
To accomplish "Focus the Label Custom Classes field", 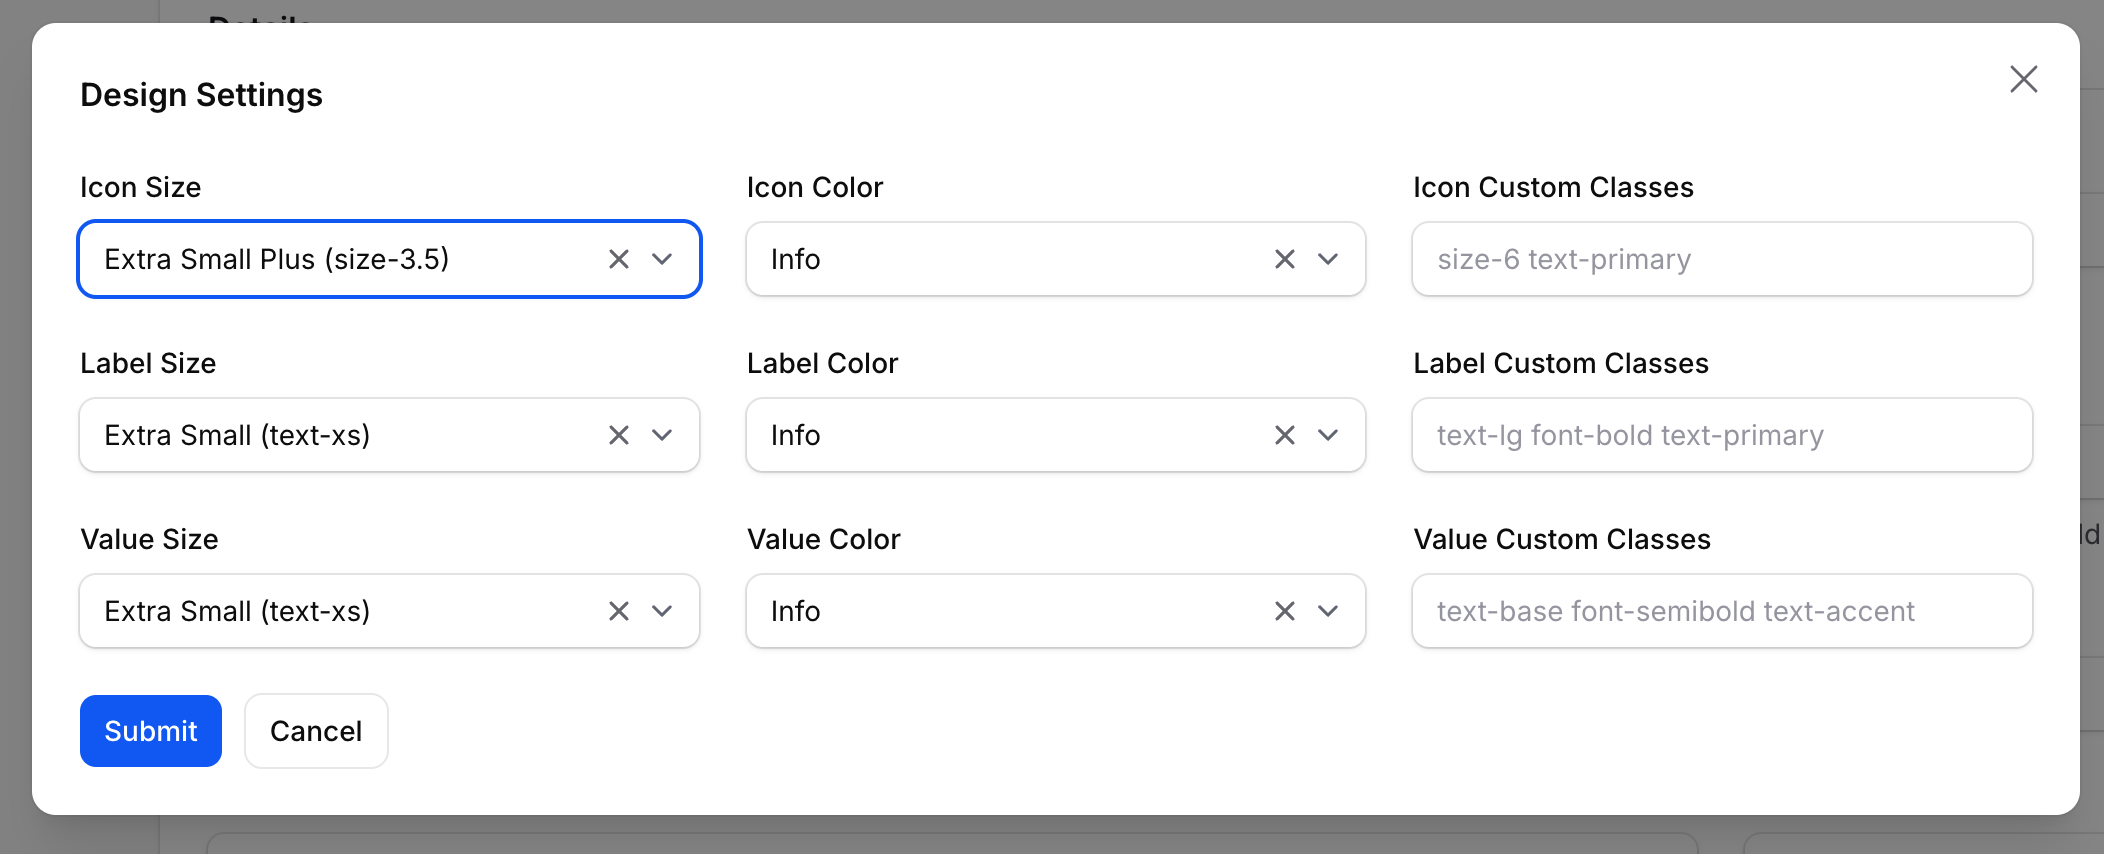I will pyautogui.click(x=1722, y=435).
